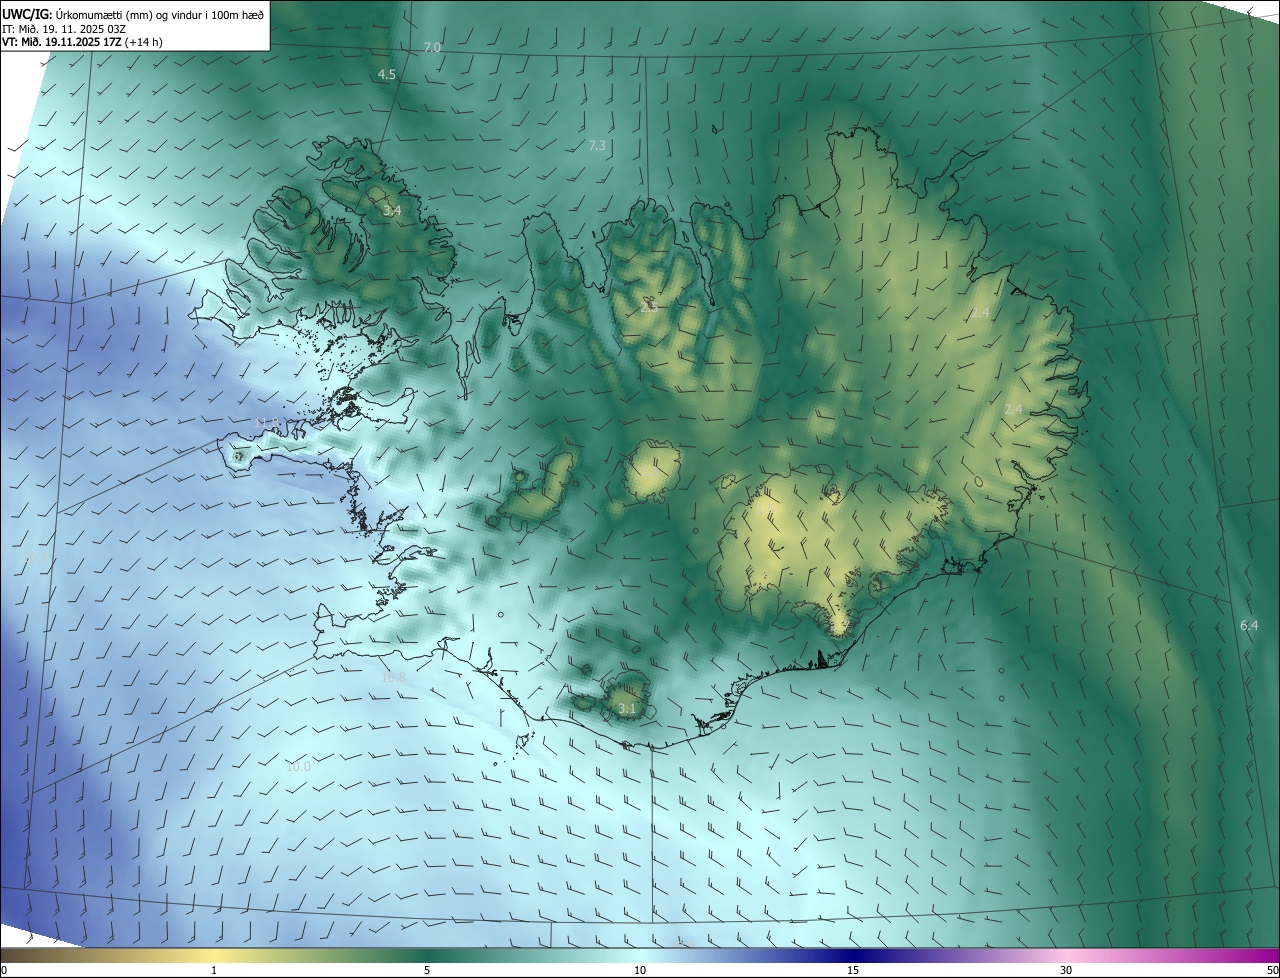Click the '50' tick on the color scale

pyautogui.click(x=1272, y=970)
